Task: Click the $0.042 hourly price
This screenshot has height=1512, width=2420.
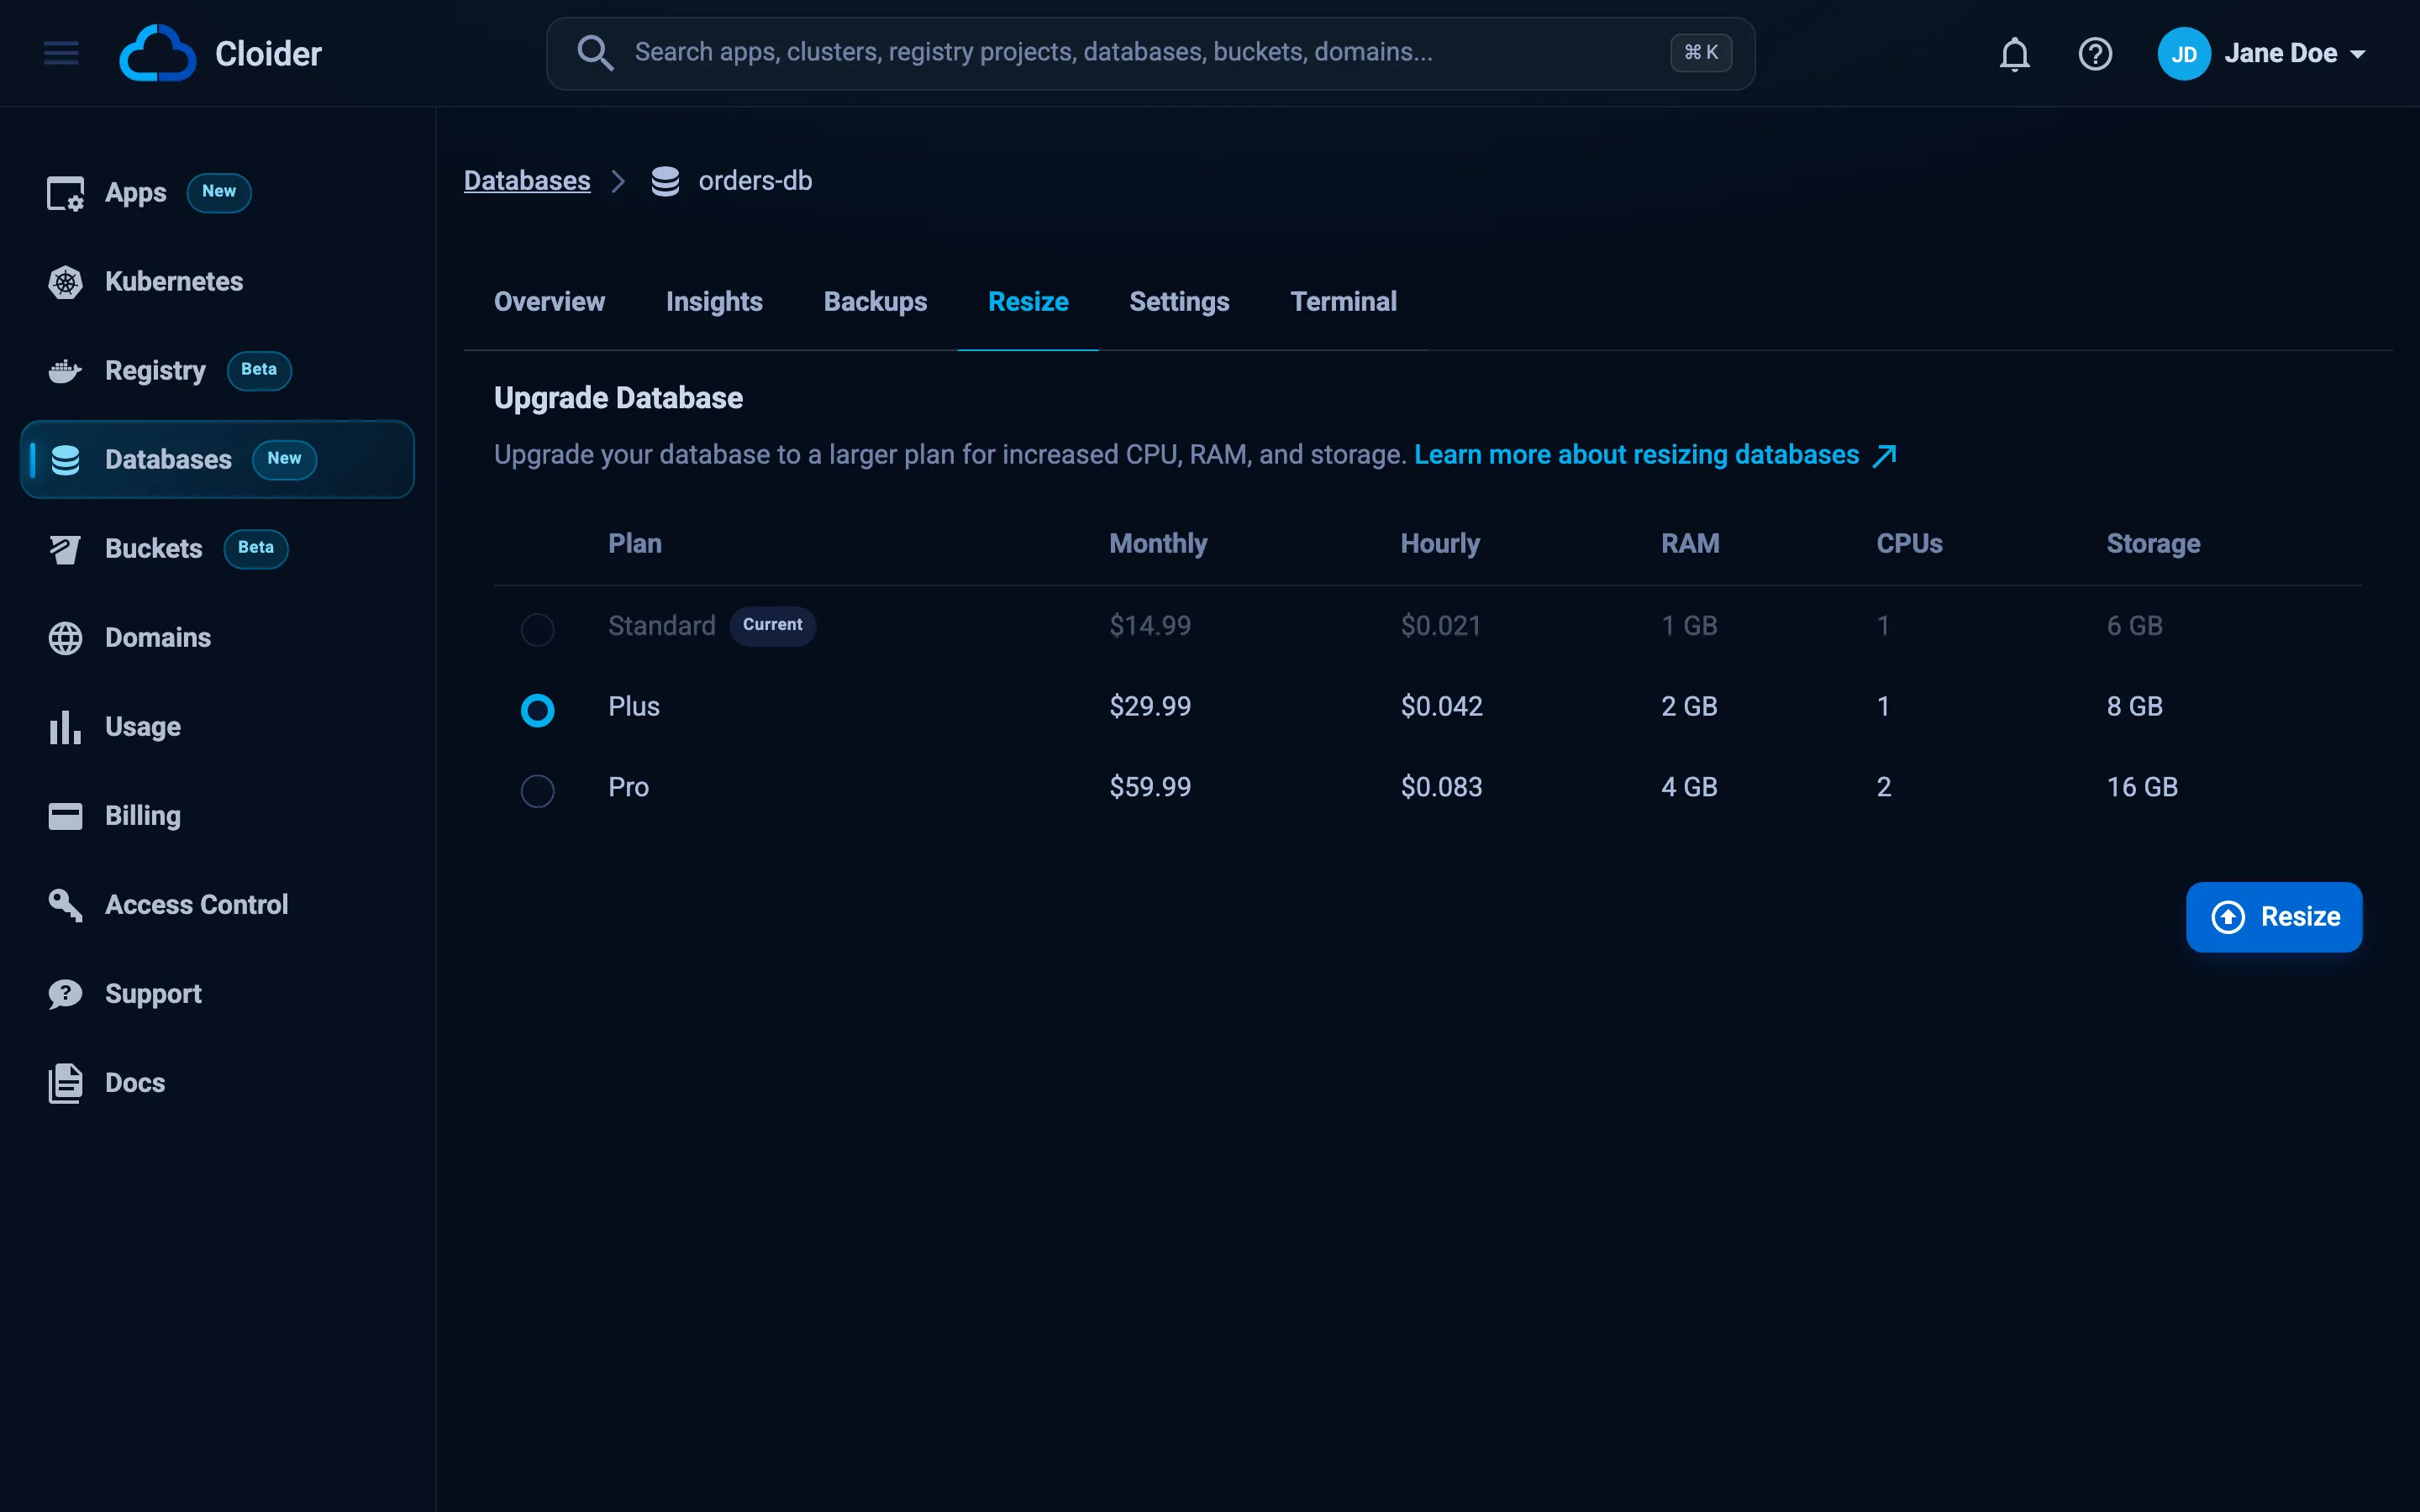Action: (1441, 707)
